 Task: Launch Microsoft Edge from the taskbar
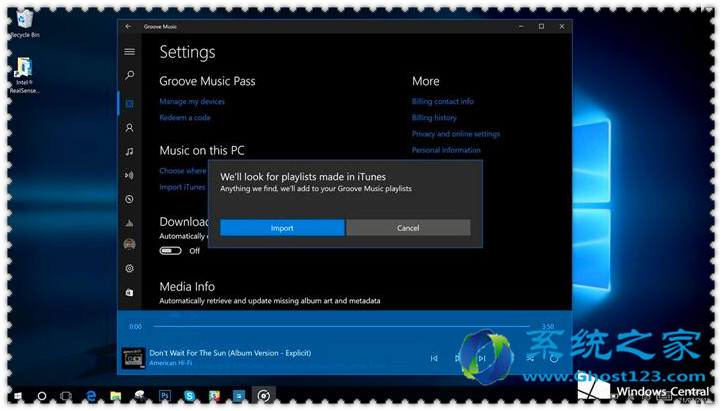tap(91, 396)
